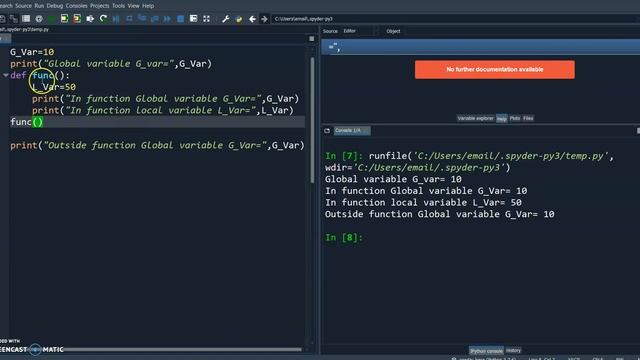Click the In [8]: console prompt
640x360 pixels.
coord(344,238)
